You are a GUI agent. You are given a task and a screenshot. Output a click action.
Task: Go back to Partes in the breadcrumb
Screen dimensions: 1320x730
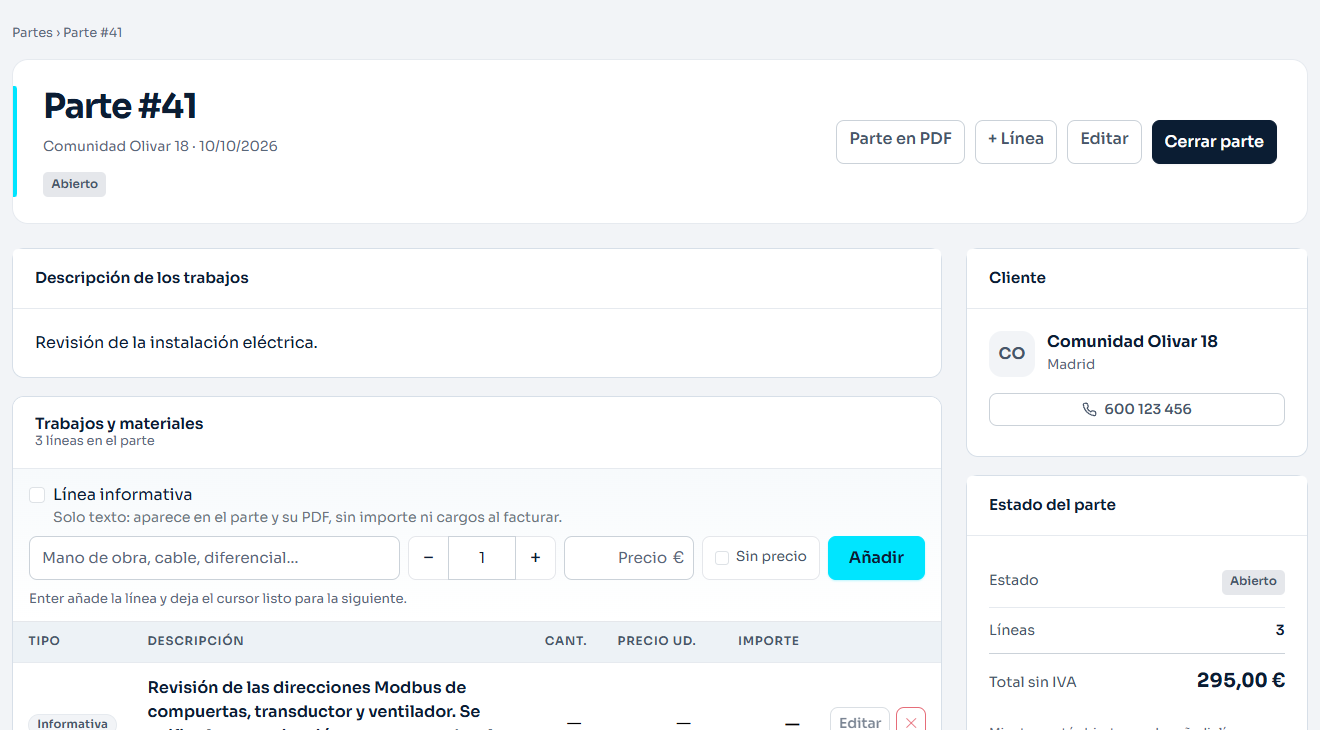click(x=32, y=33)
